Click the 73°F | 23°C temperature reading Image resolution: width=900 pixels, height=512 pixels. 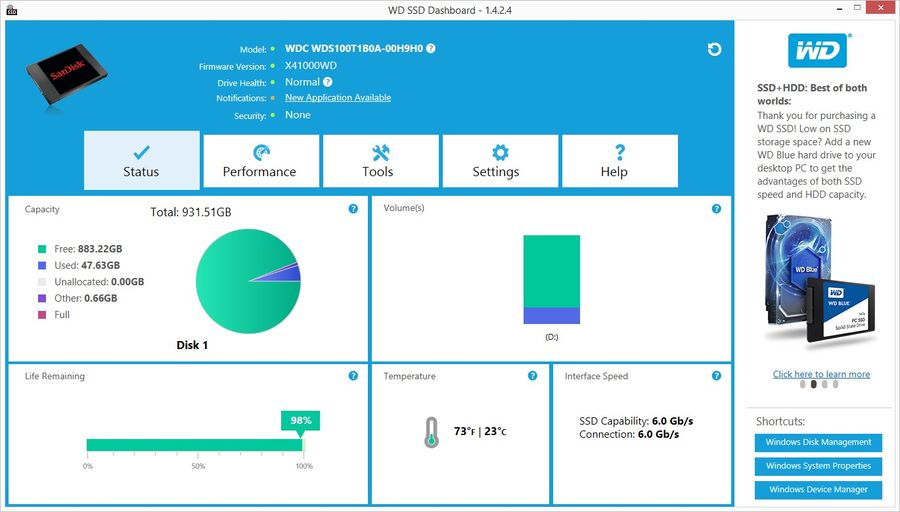click(480, 432)
